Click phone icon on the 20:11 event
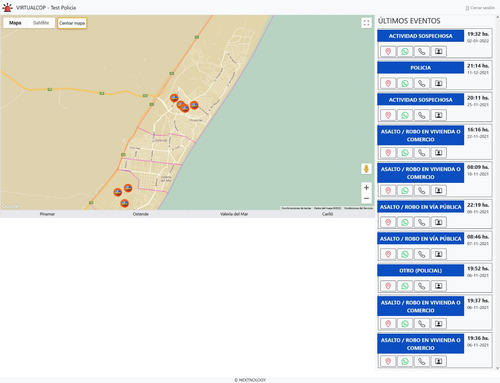This screenshot has height=383, width=500. (x=422, y=115)
